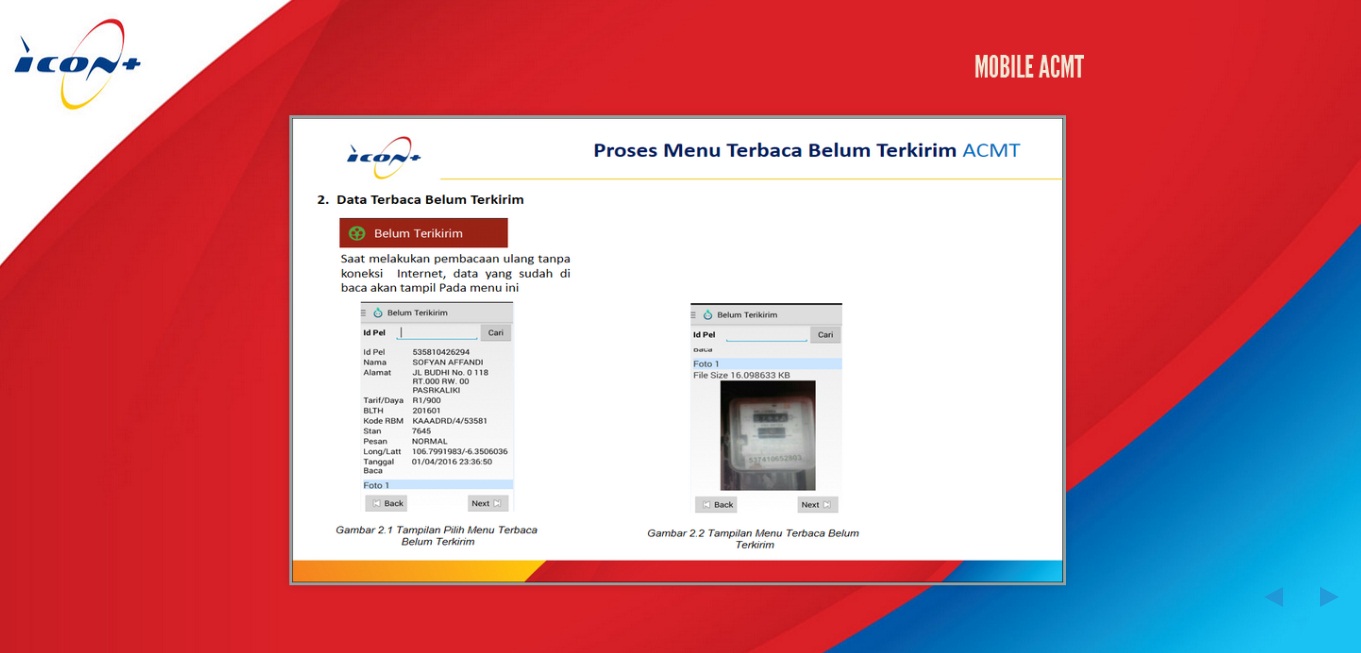
Task: Click BLTH value 201601
Action: coord(425,410)
